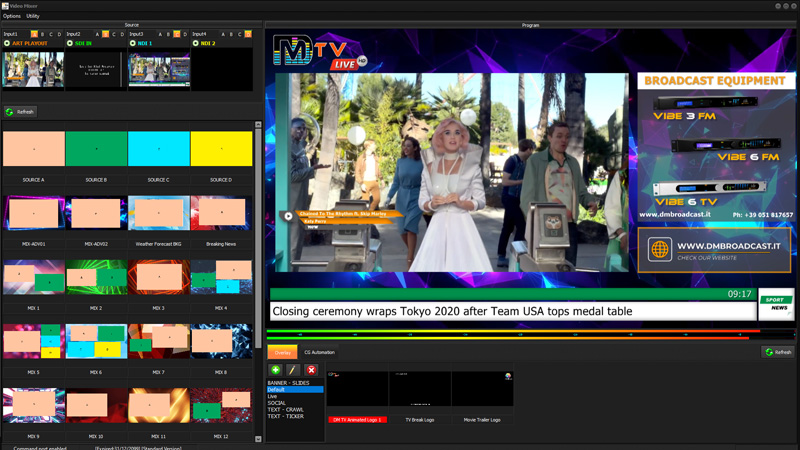The image size is (800, 450).
Task: Select the MIX 8 layout preset
Action: (x=221, y=341)
